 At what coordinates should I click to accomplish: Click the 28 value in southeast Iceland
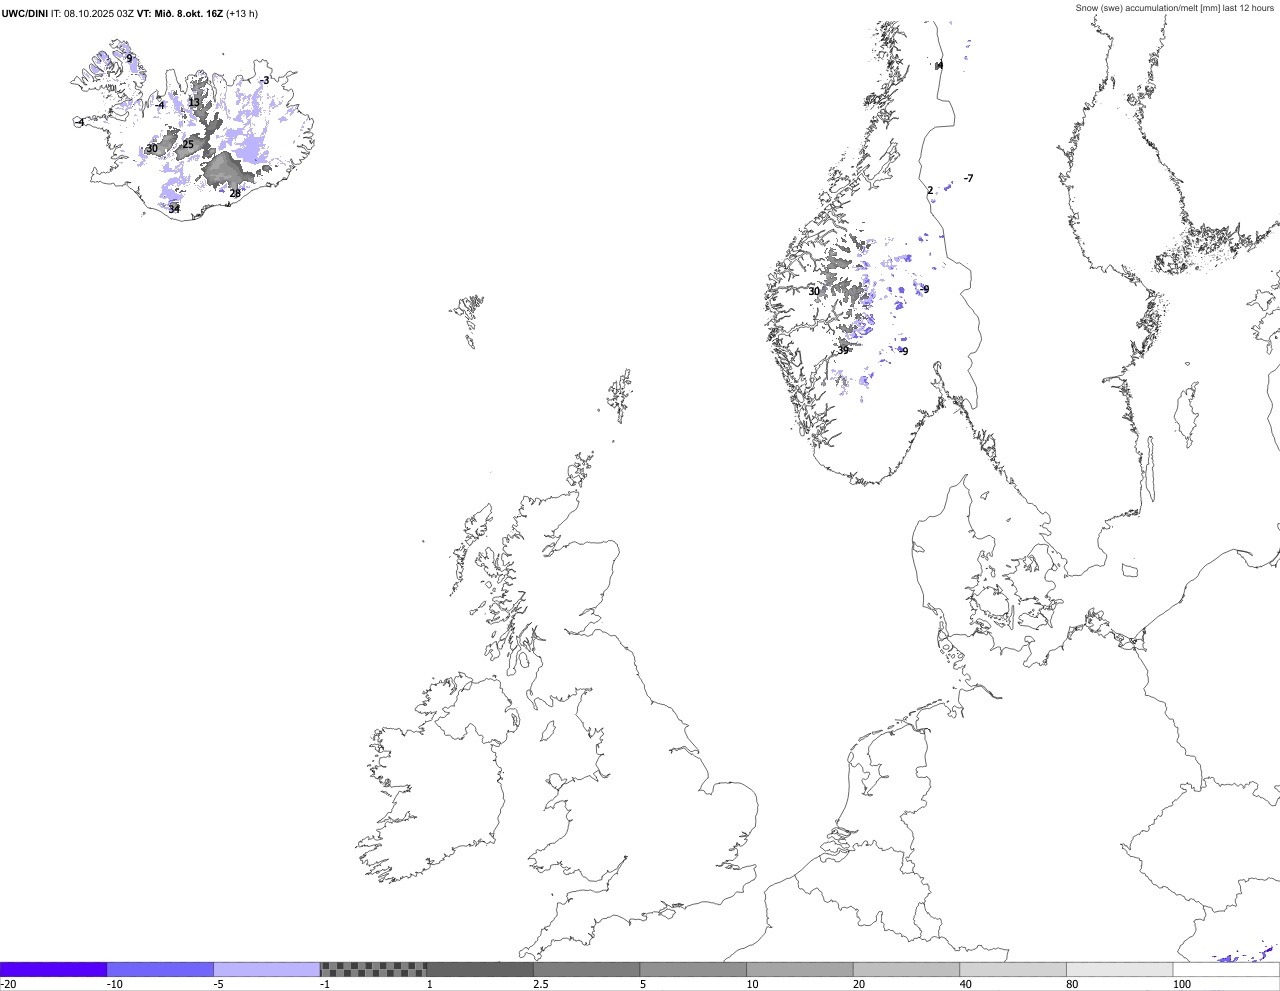pyautogui.click(x=235, y=194)
